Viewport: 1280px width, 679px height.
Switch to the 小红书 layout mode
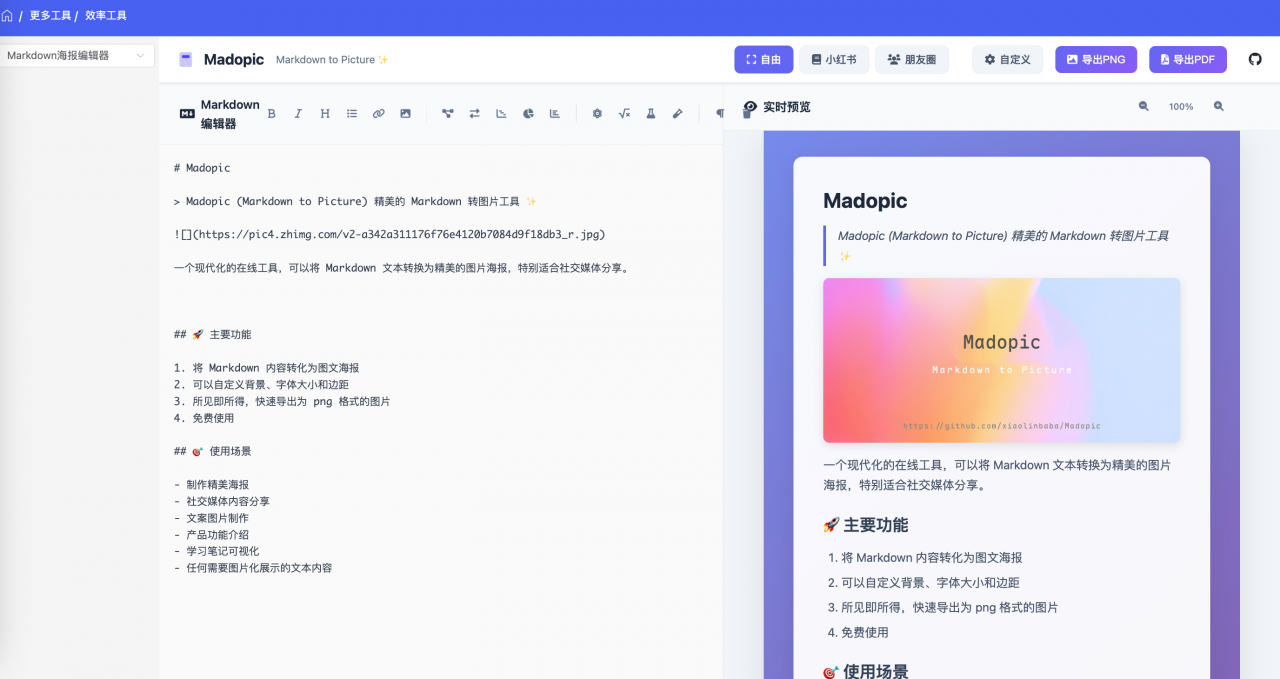click(x=834, y=60)
